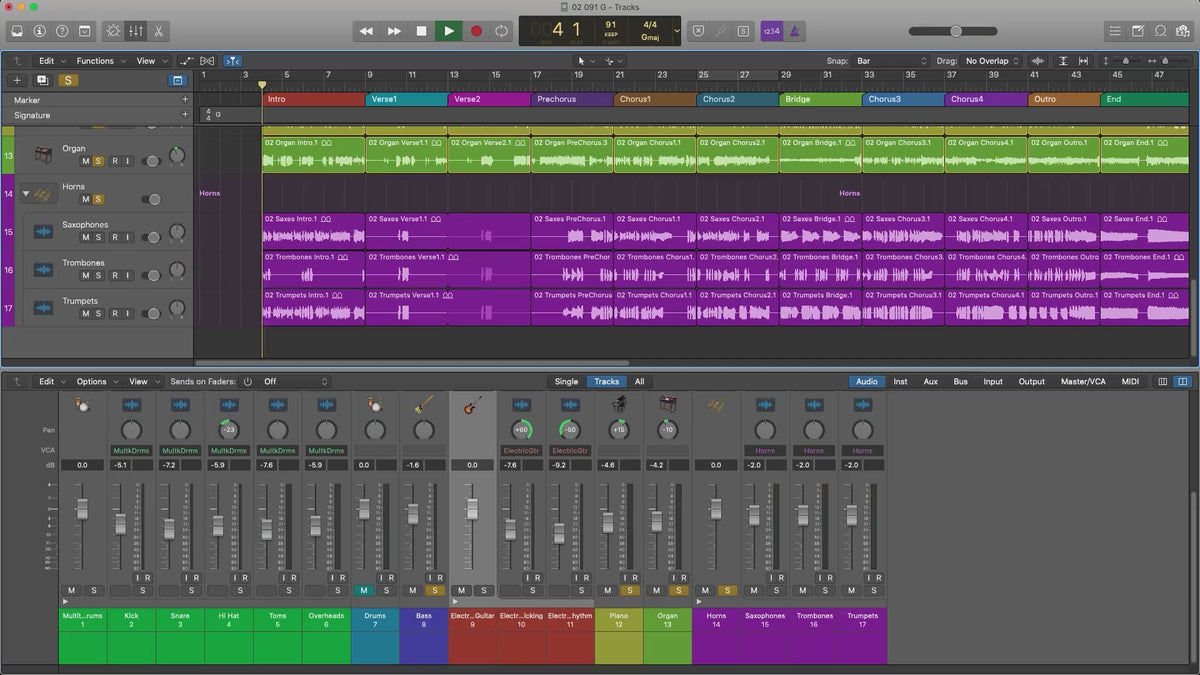Viewport: 1200px width, 675px height.
Task: Solo the Trombones track in track header
Action: 99,276
